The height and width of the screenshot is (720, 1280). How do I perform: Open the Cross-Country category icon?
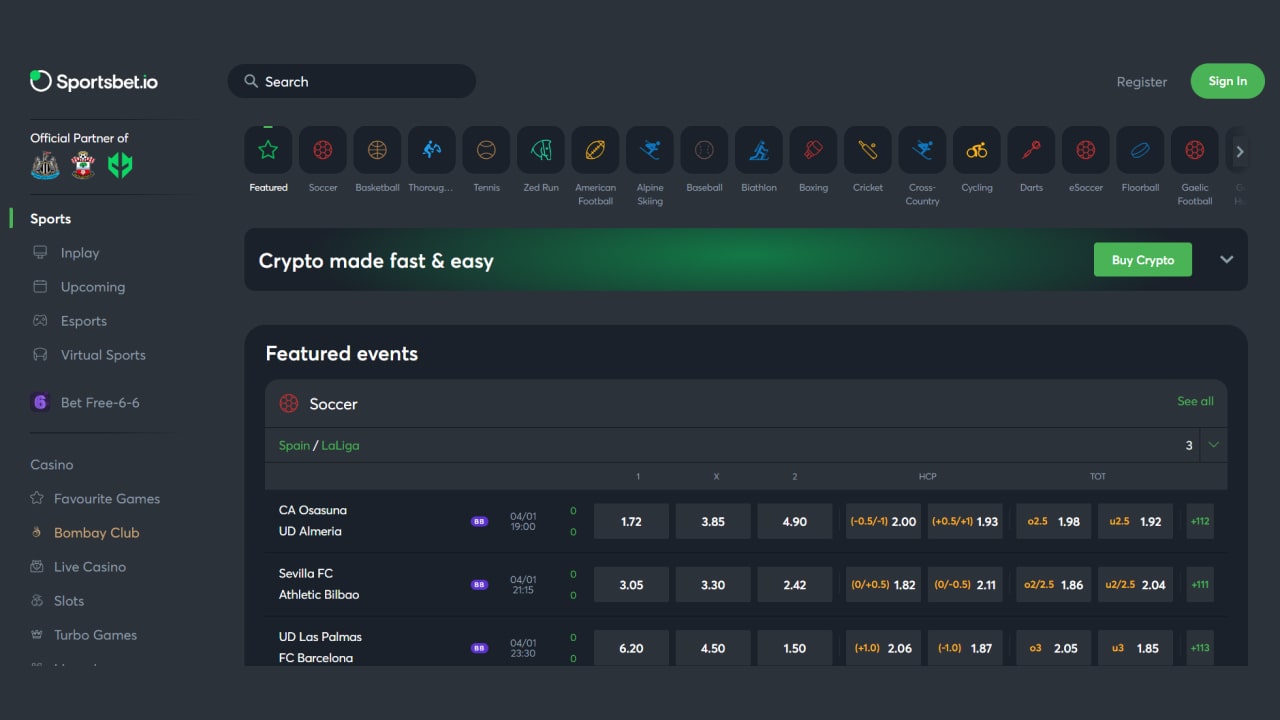[922, 150]
